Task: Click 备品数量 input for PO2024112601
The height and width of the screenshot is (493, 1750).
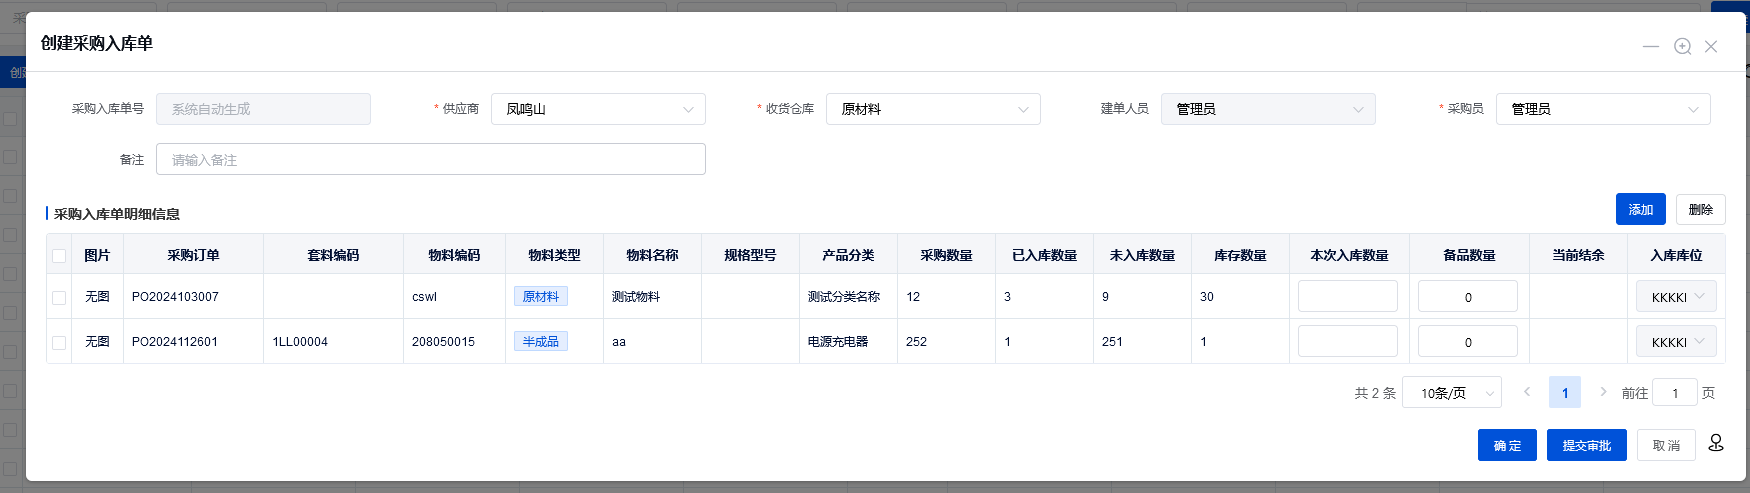Action: coord(1468,342)
